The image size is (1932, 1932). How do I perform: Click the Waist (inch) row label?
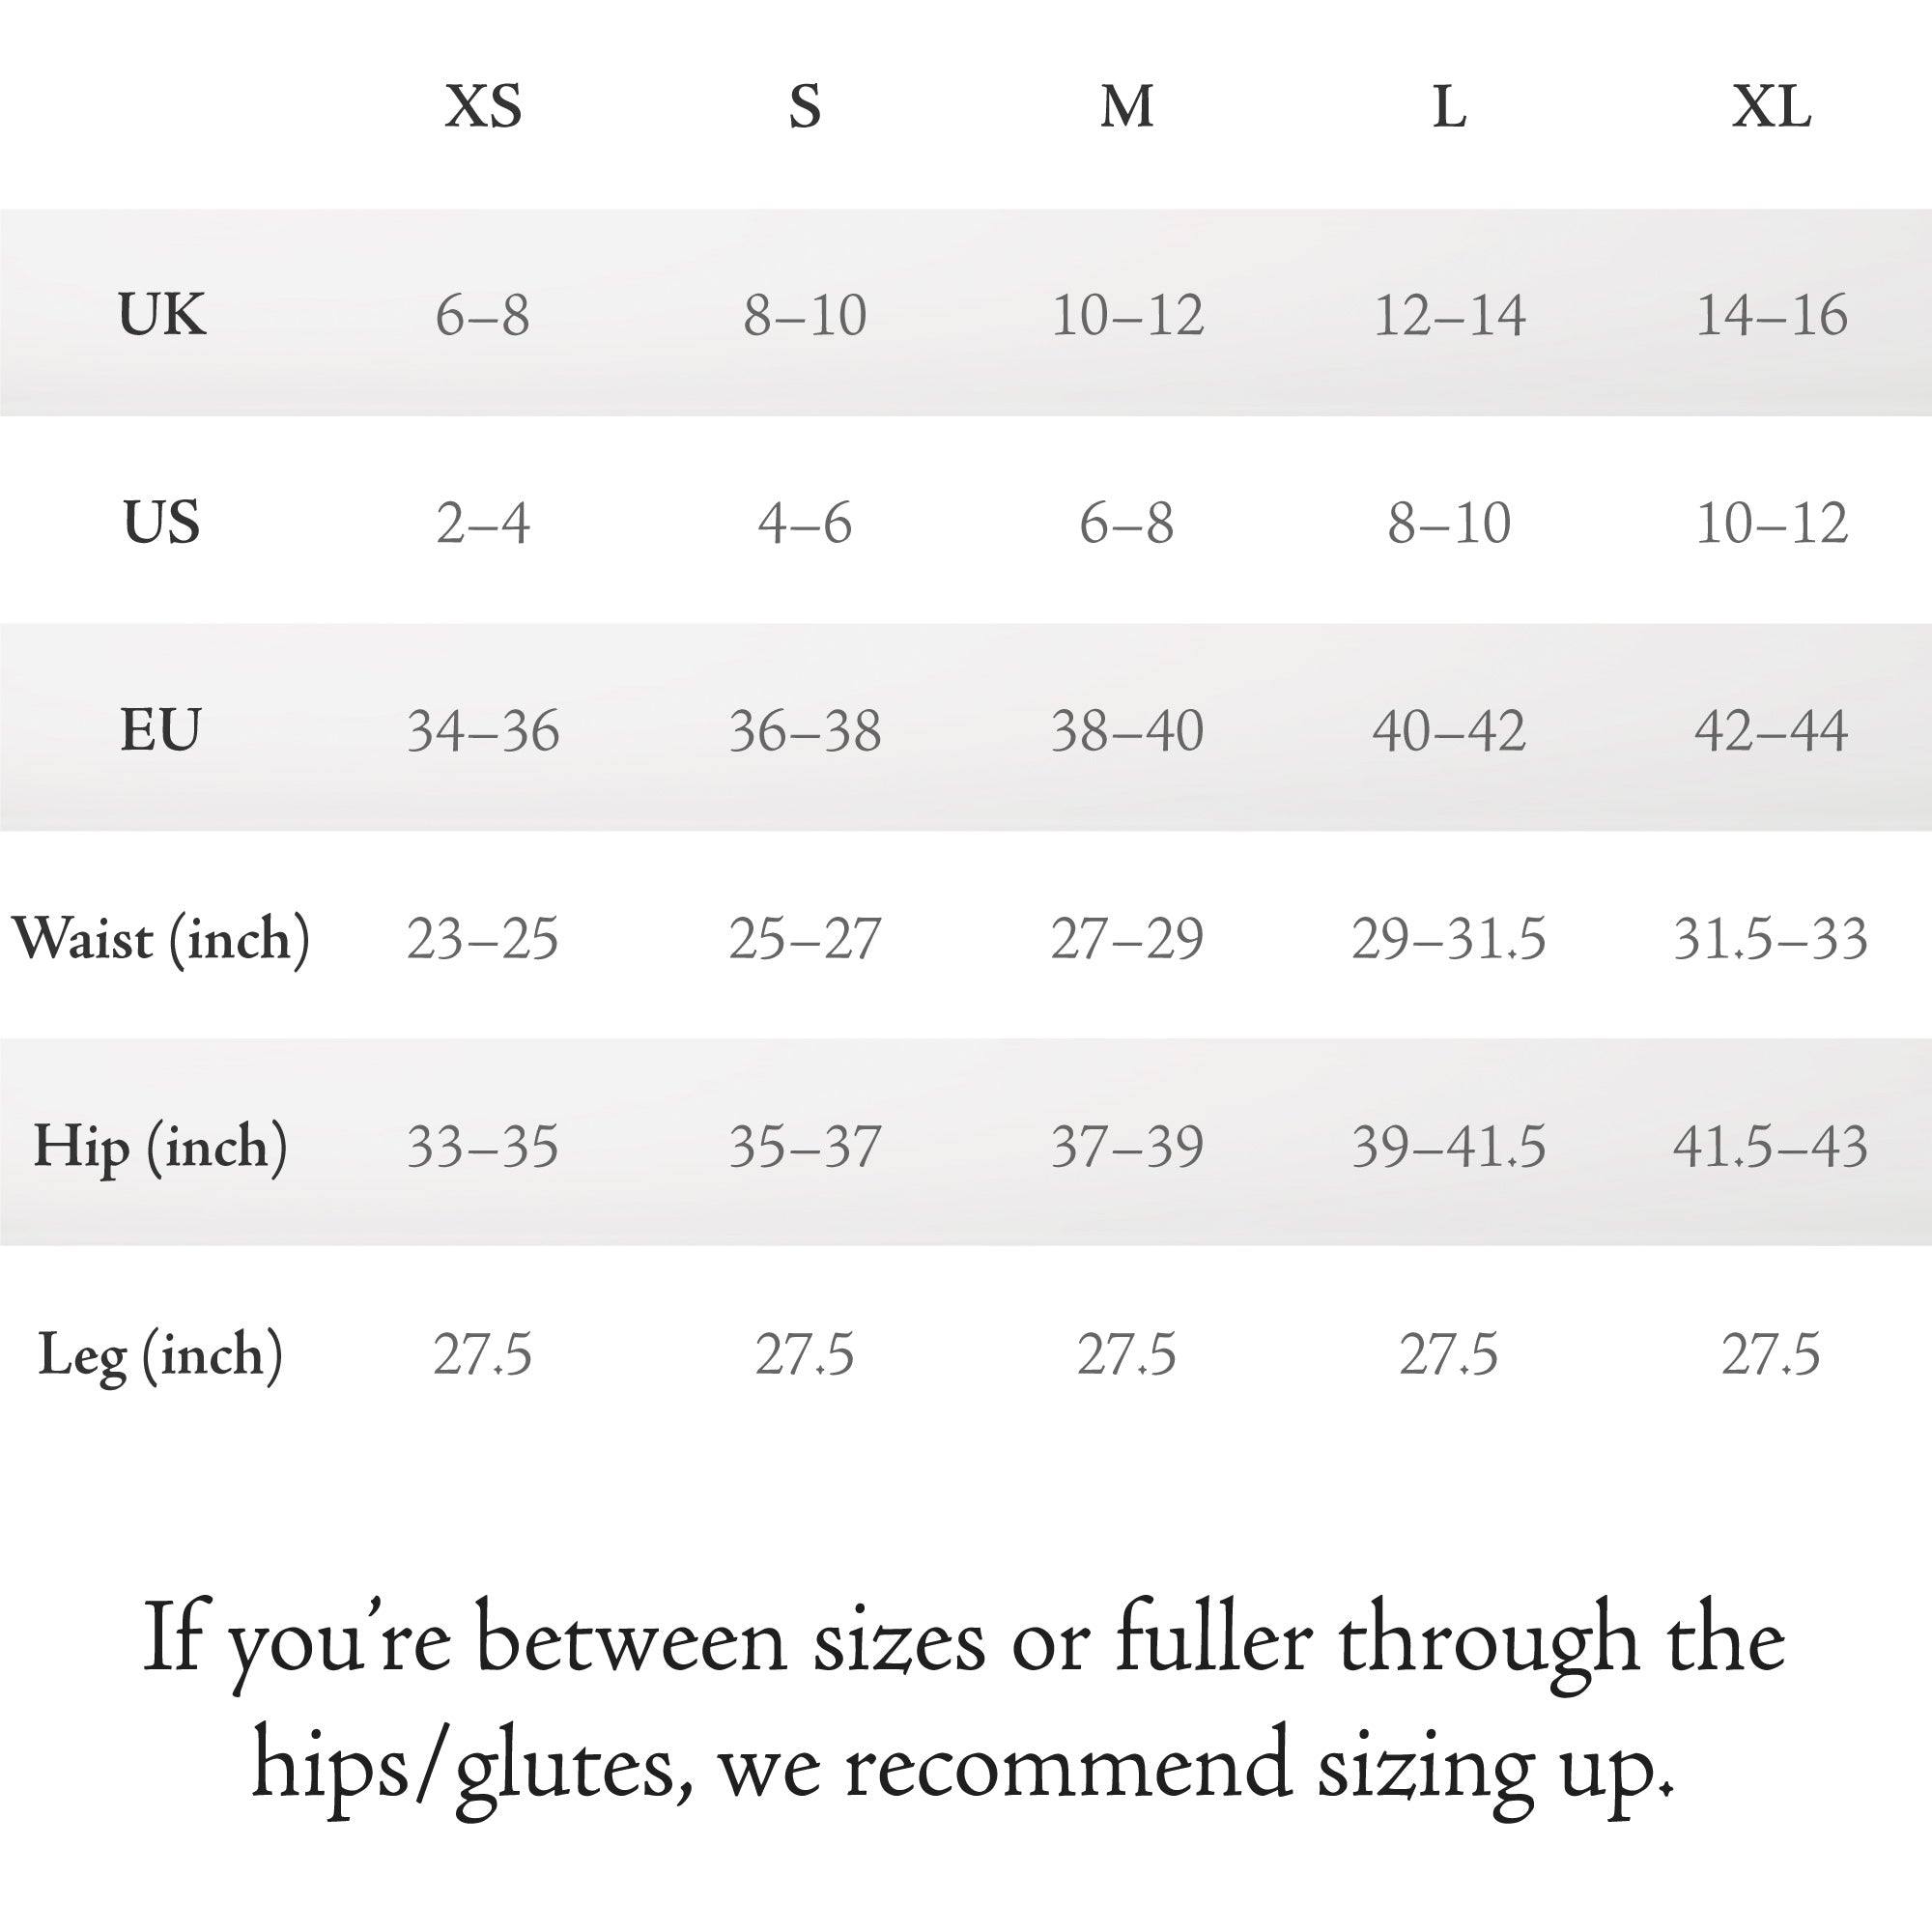(x=161, y=940)
